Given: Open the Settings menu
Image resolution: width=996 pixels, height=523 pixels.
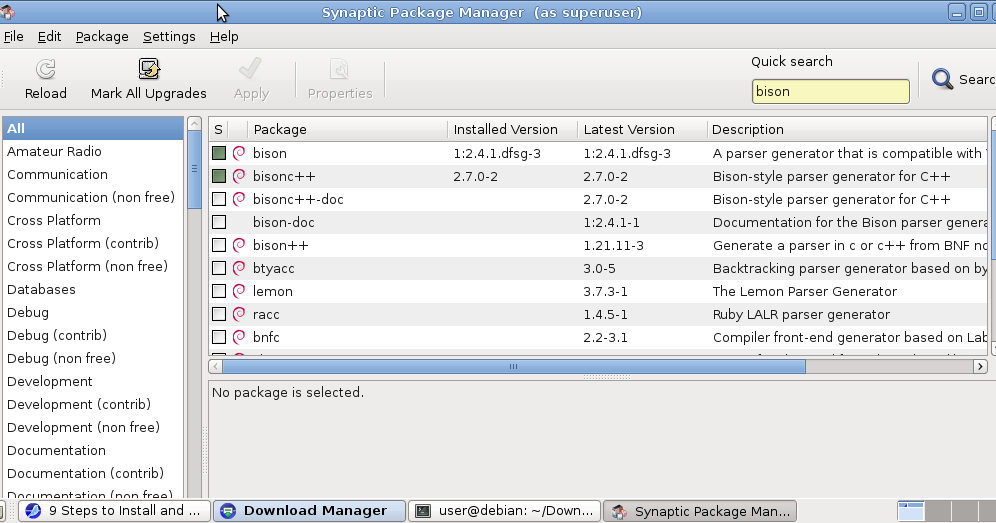Looking at the screenshot, I should click(x=169, y=37).
